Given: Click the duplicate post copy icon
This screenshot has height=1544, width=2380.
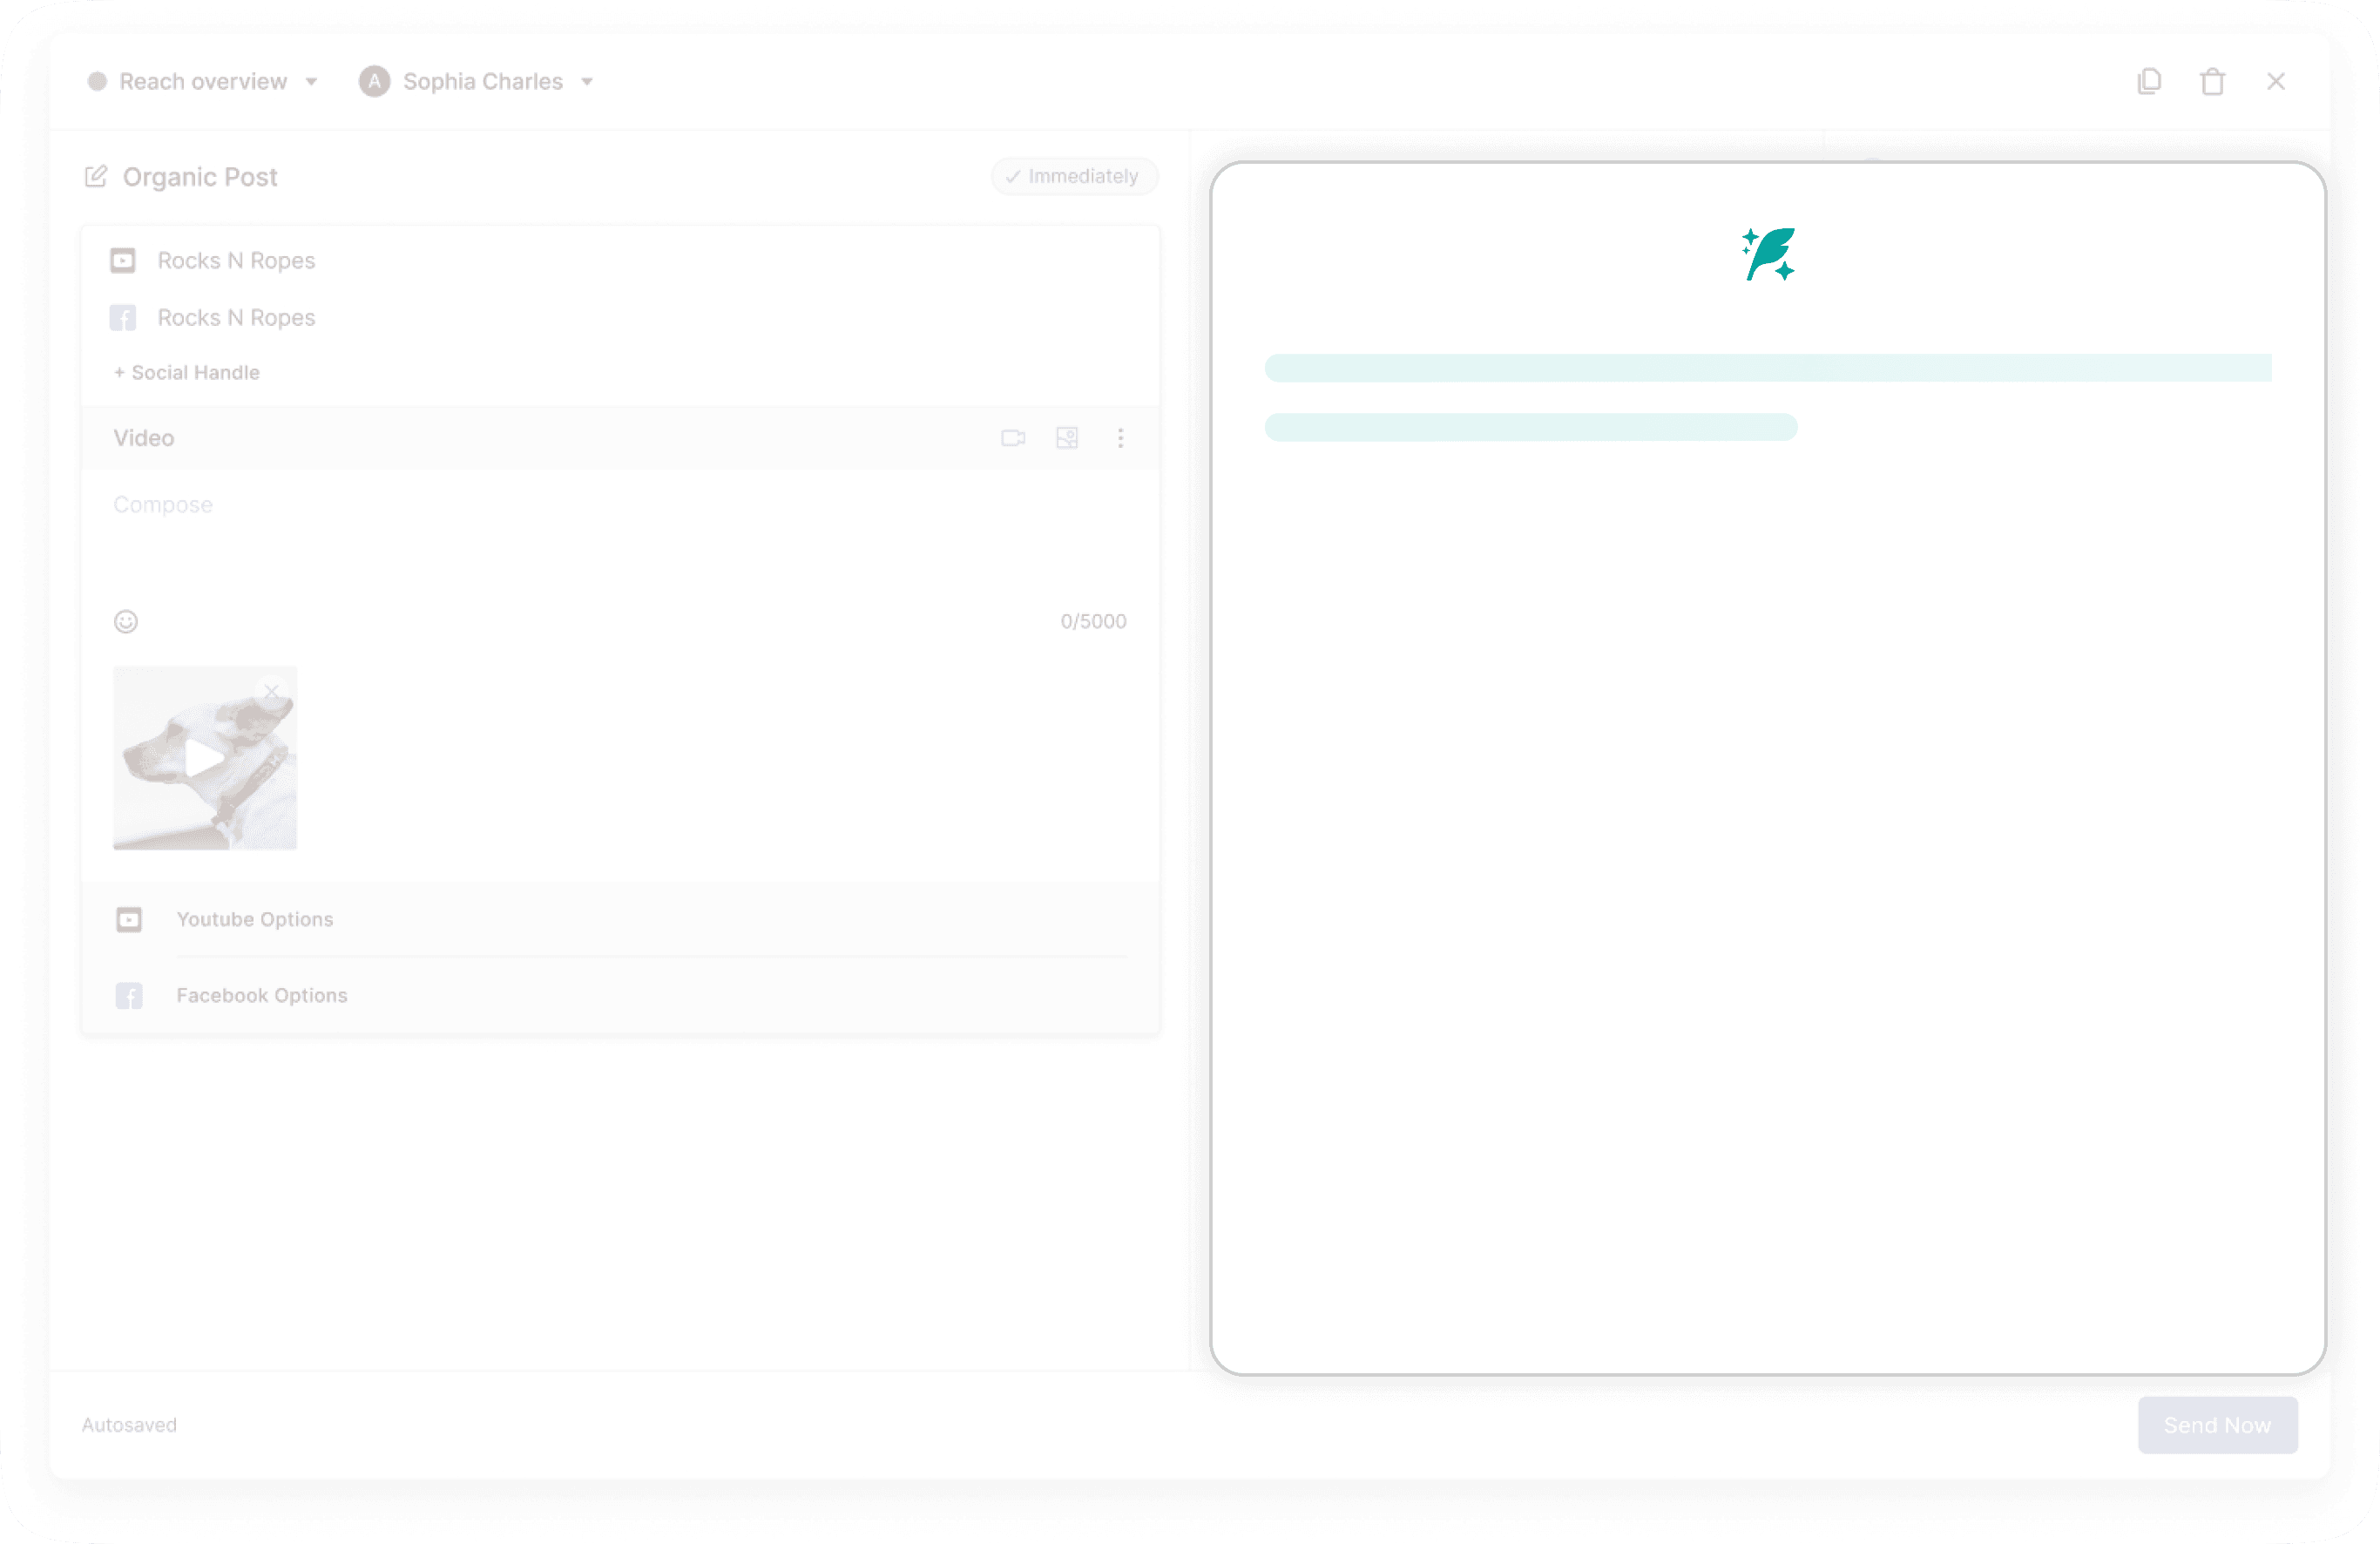Looking at the screenshot, I should (2149, 81).
